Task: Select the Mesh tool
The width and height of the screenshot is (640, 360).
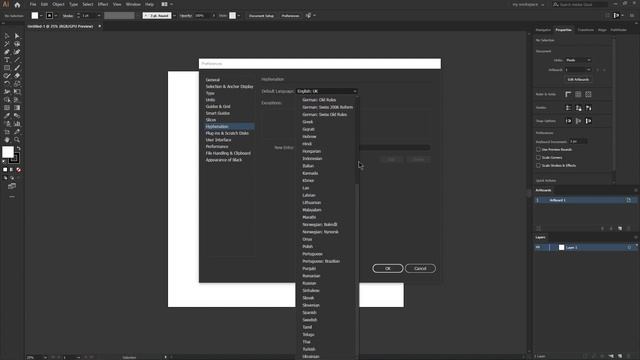Action: tap(7, 108)
